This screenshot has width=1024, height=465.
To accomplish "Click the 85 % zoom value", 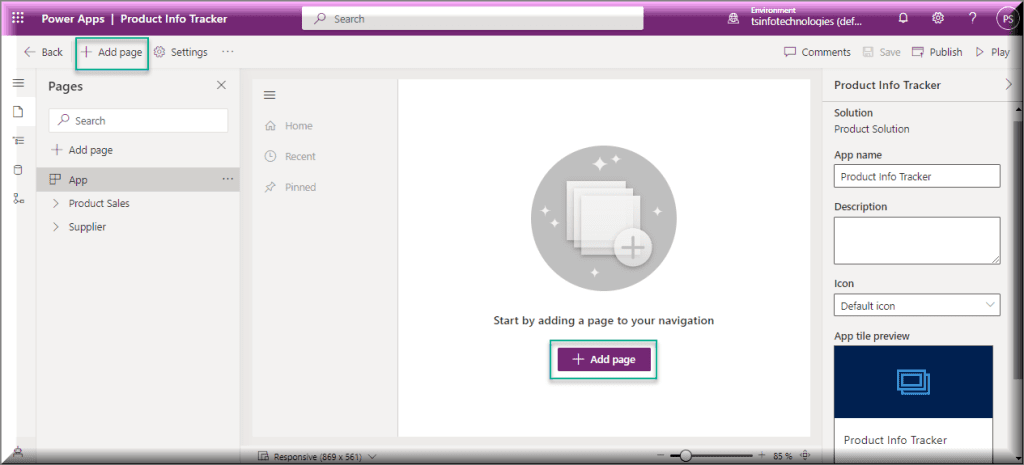I will pos(782,456).
